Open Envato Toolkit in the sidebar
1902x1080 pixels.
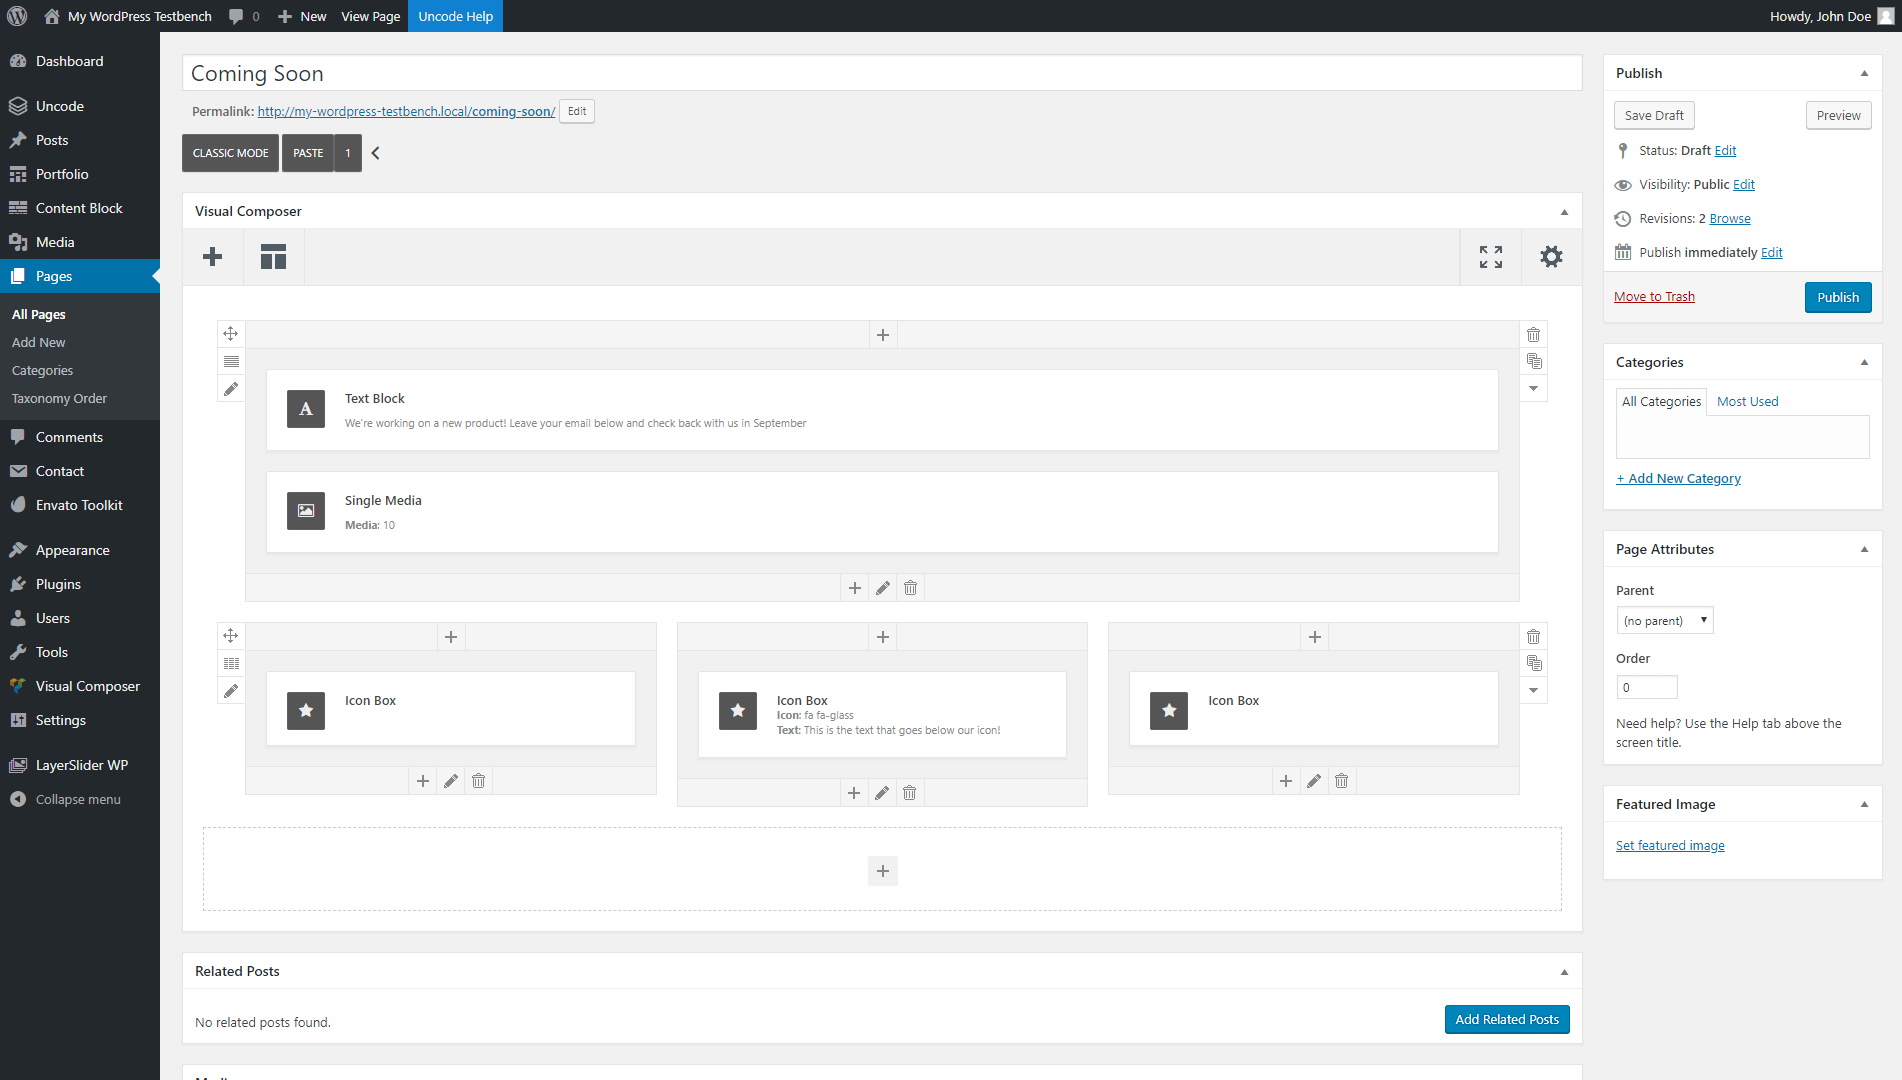click(80, 505)
